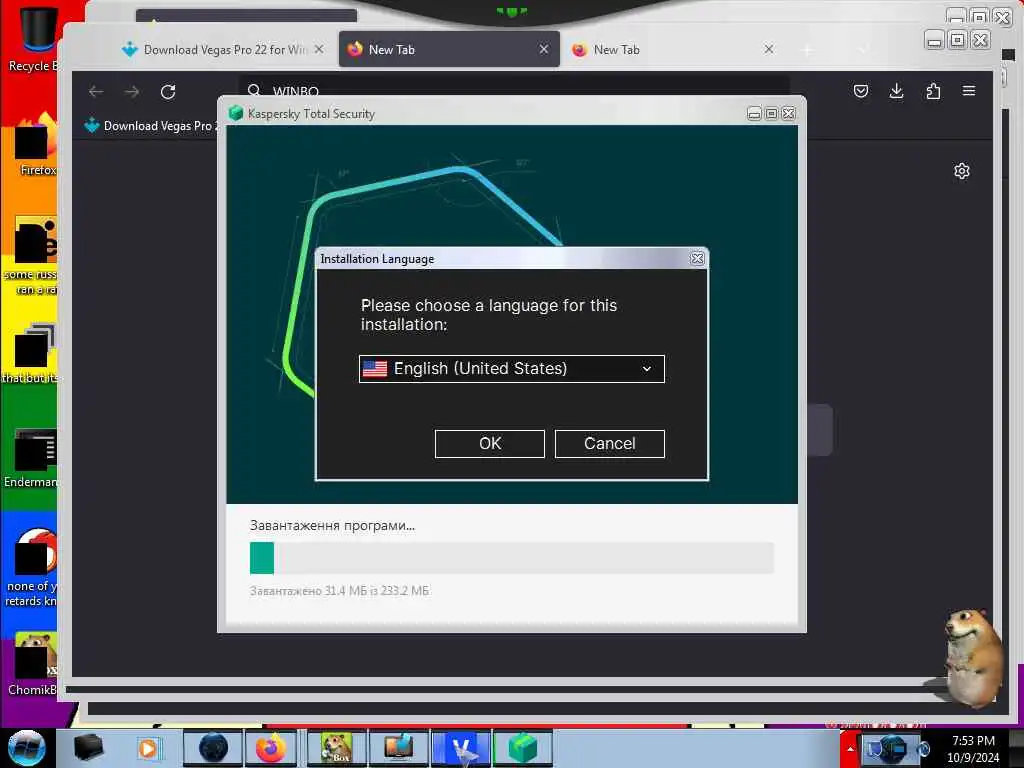Screen dimensions: 1024x768
Task: Click the taskbar clock 7:53 PM
Action: coord(973,741)
